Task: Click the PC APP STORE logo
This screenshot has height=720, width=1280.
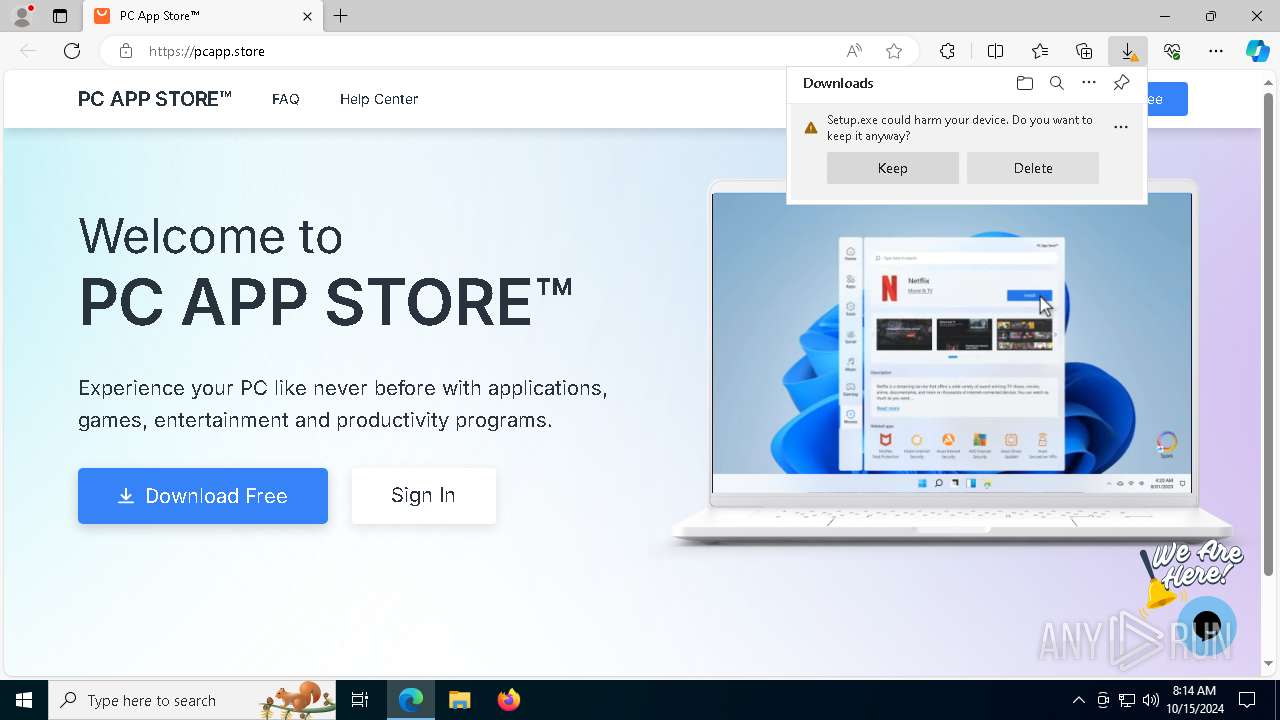Action: click(155, 99)
